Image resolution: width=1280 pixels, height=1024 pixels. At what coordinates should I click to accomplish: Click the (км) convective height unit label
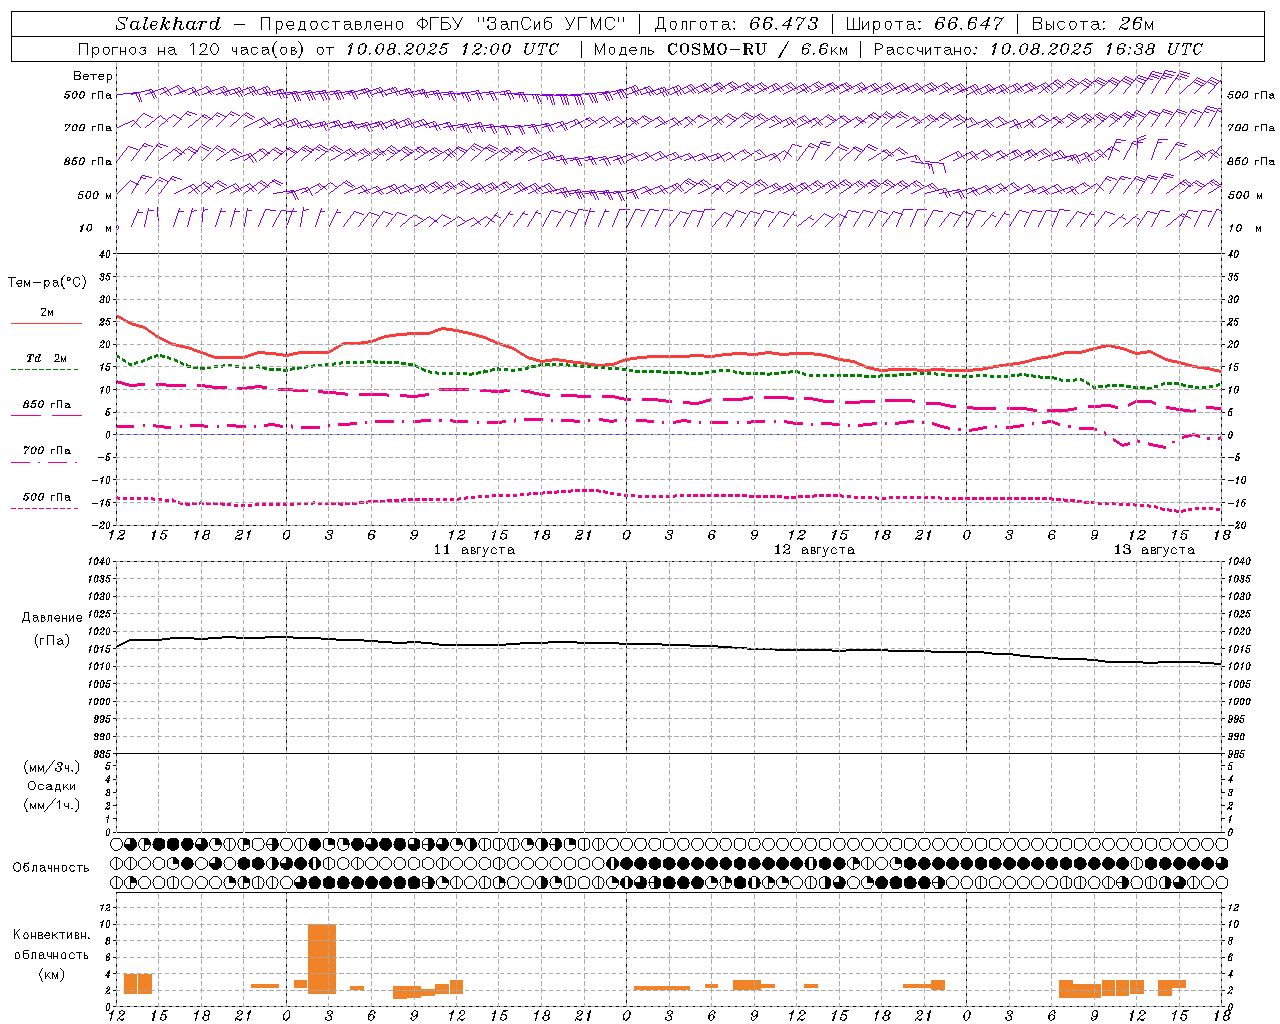51,974
